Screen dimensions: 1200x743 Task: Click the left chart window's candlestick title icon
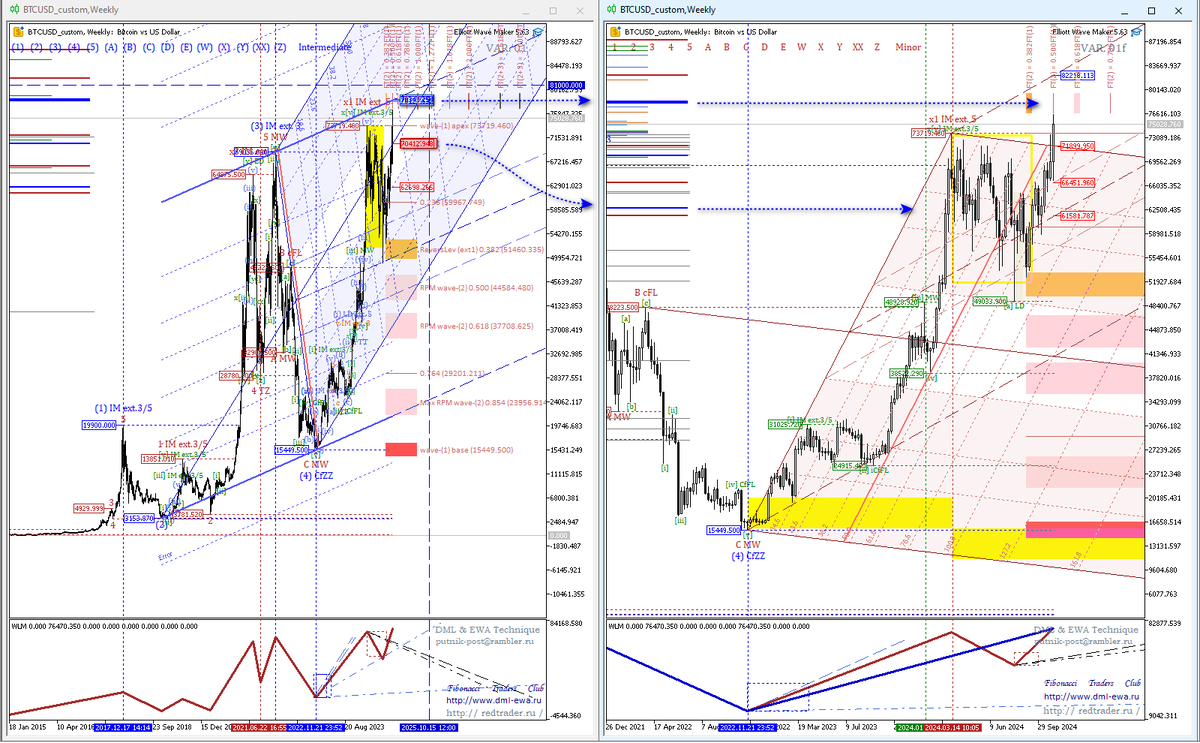pos(14,8)
